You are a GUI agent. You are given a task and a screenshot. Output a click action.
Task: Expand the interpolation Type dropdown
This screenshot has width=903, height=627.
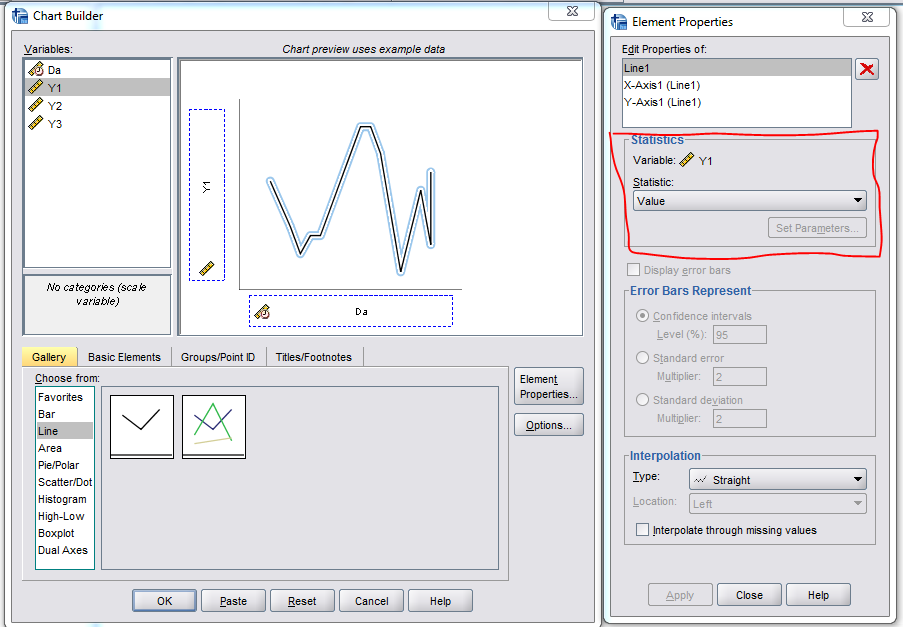click(749, 480)
